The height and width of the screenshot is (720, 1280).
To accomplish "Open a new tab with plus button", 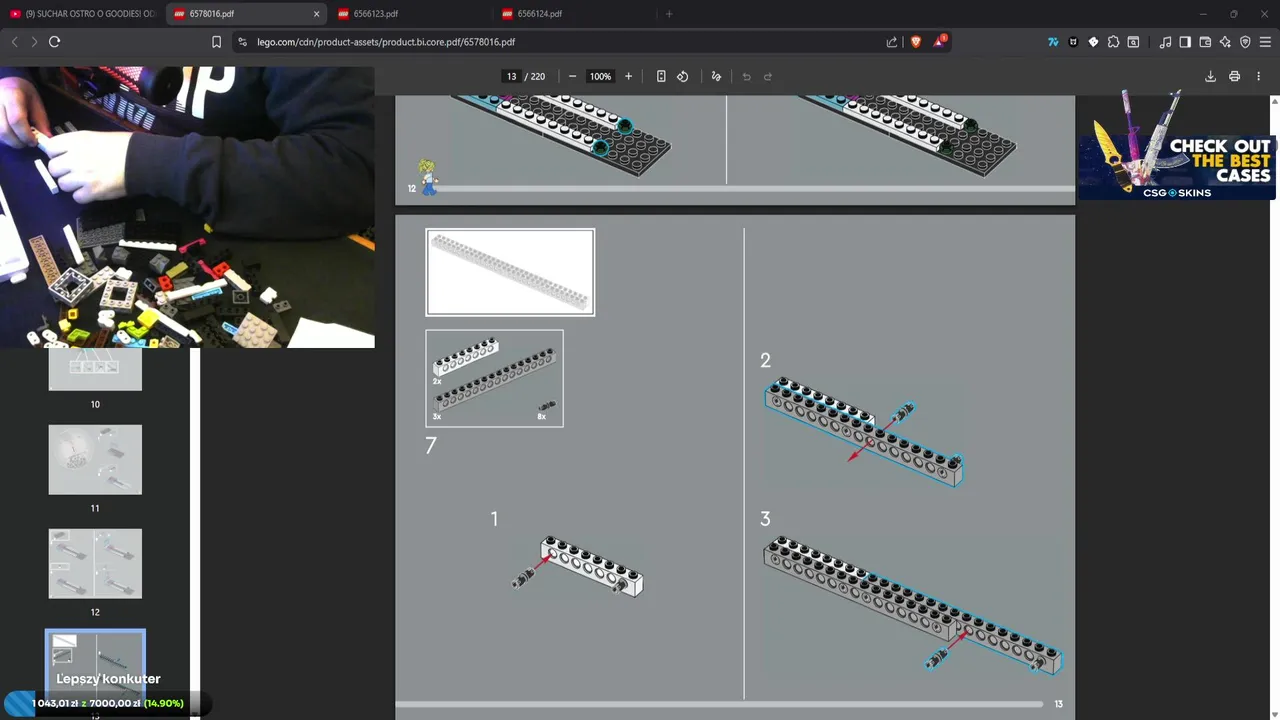I will [x=669, y=14].
